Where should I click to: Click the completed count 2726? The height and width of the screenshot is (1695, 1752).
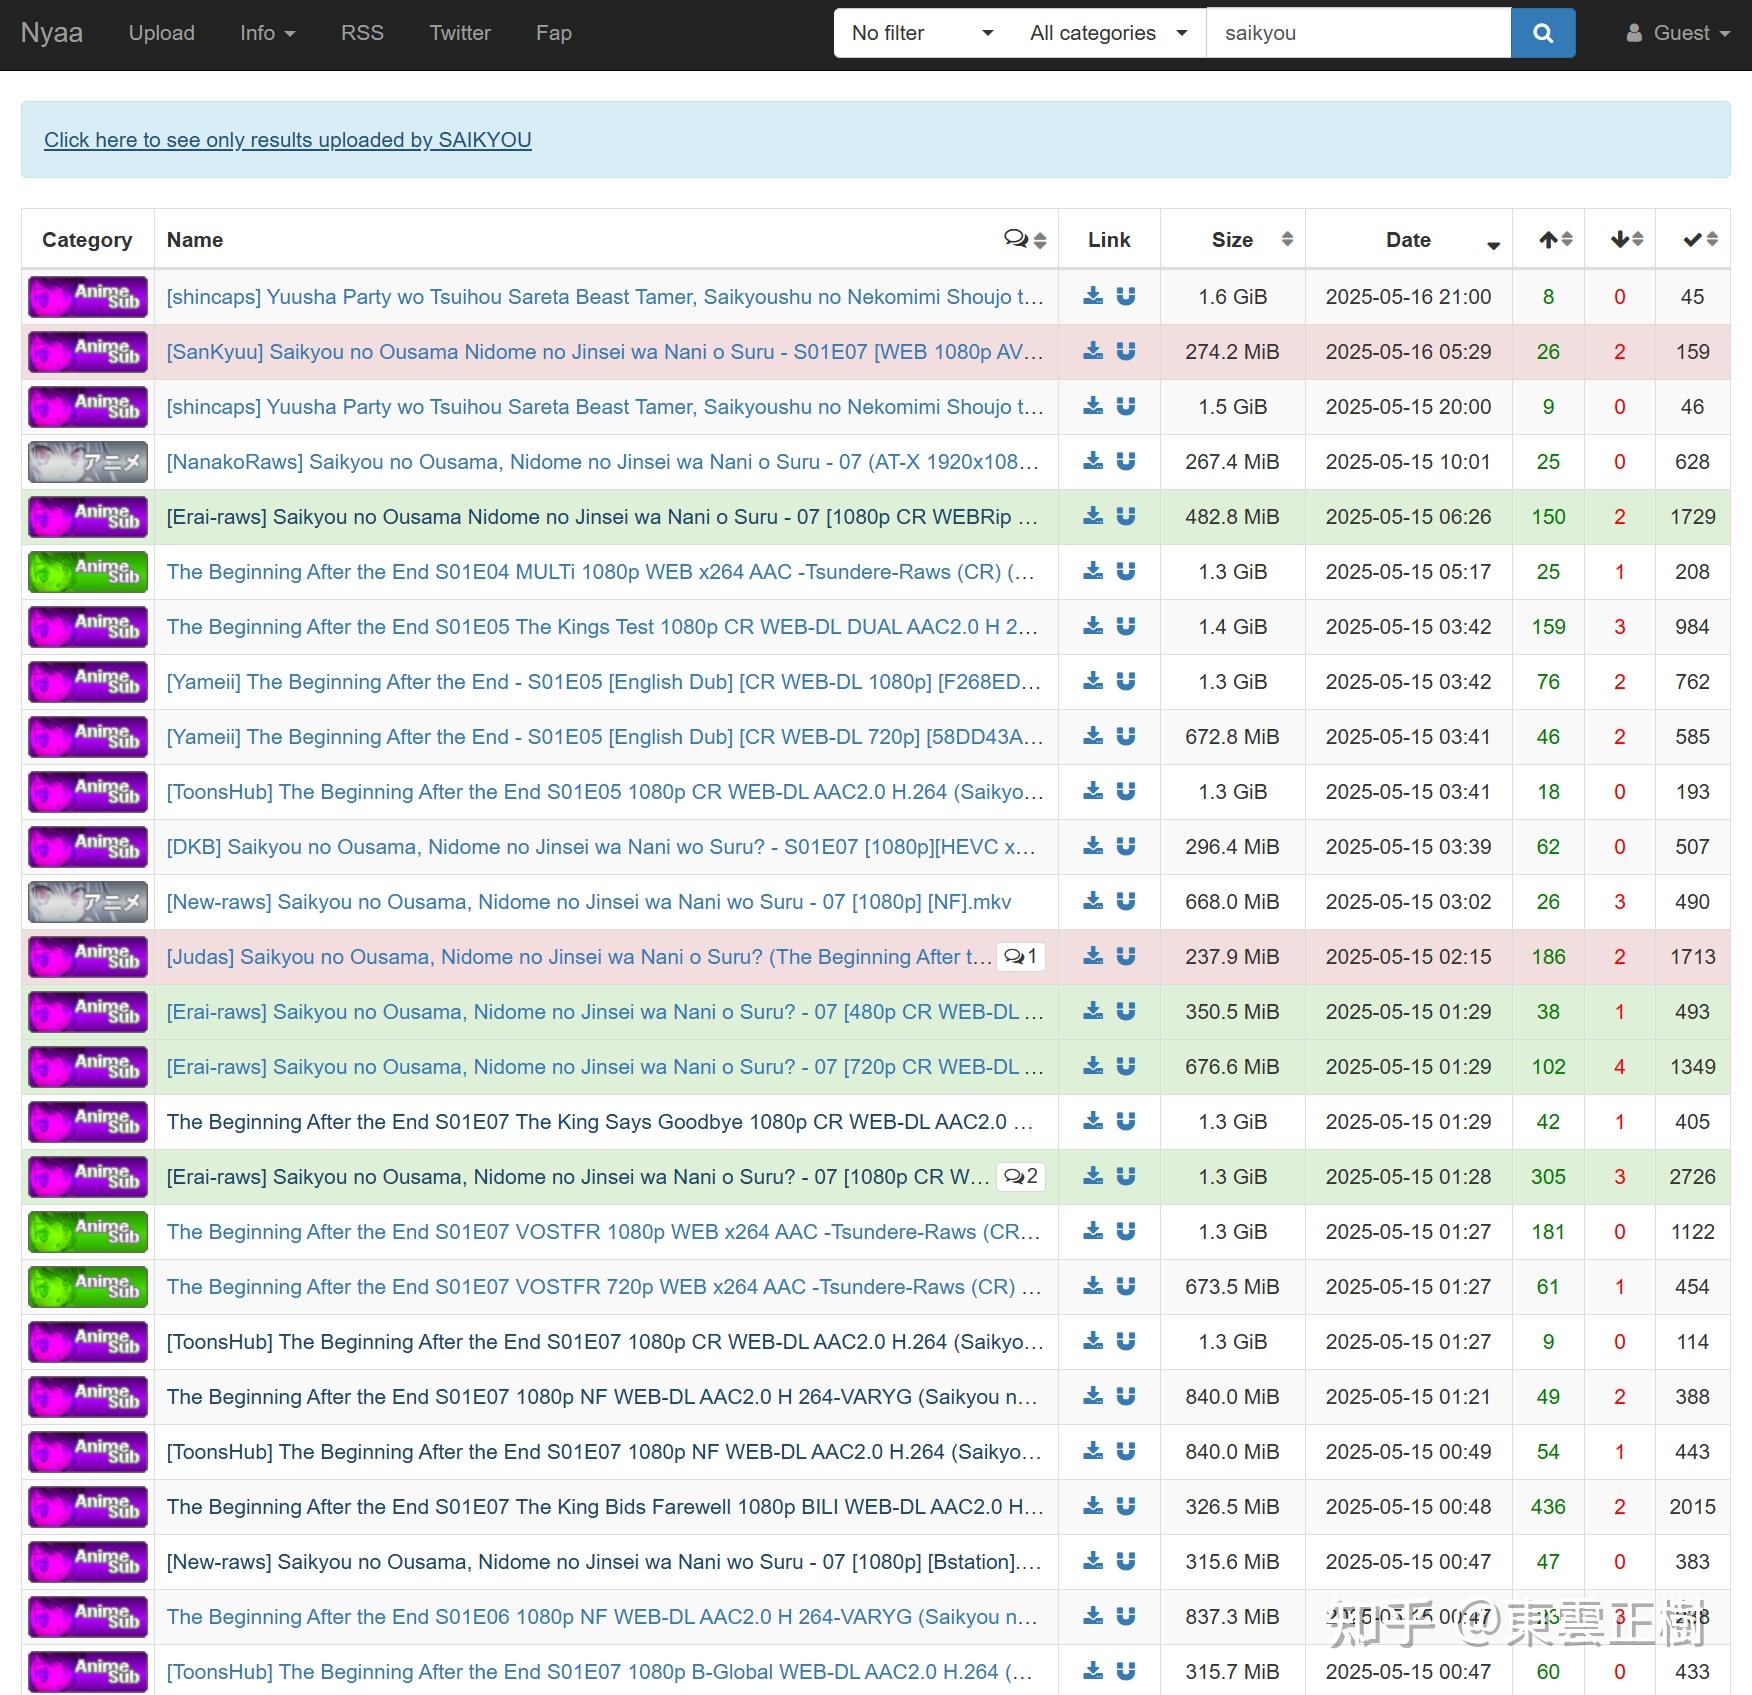[1693, 1177]
